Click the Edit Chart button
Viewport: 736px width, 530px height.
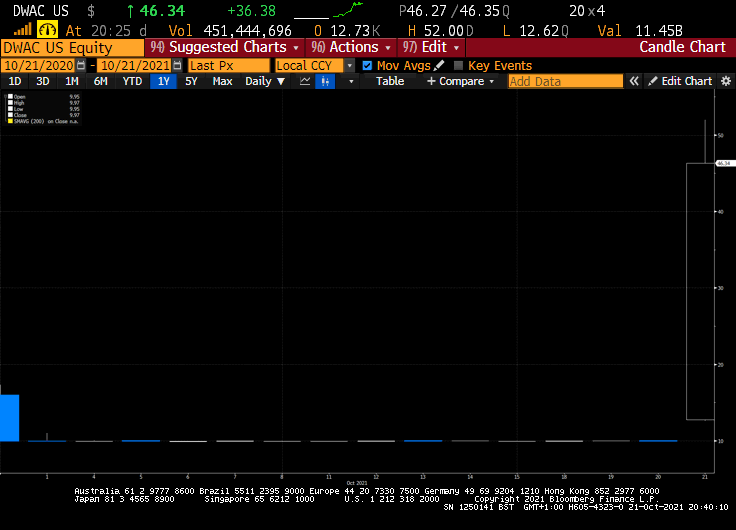pos(680,81)
